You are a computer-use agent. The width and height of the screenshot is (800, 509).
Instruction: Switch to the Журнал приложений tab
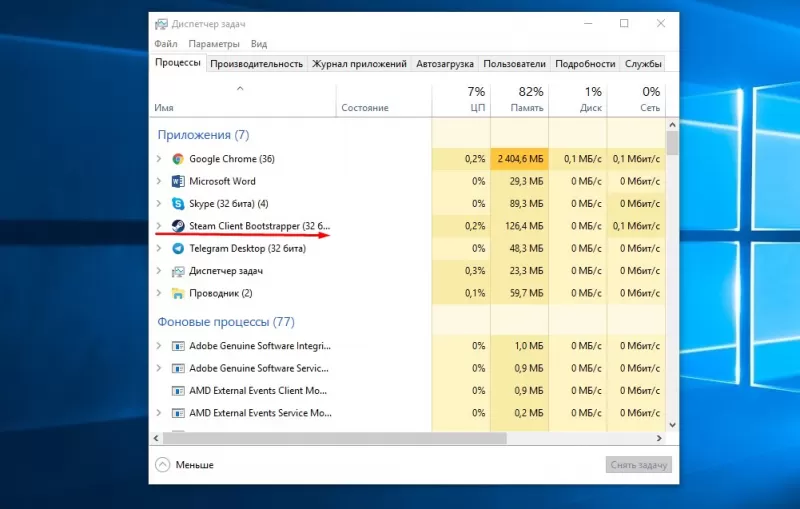pos(359,64)
